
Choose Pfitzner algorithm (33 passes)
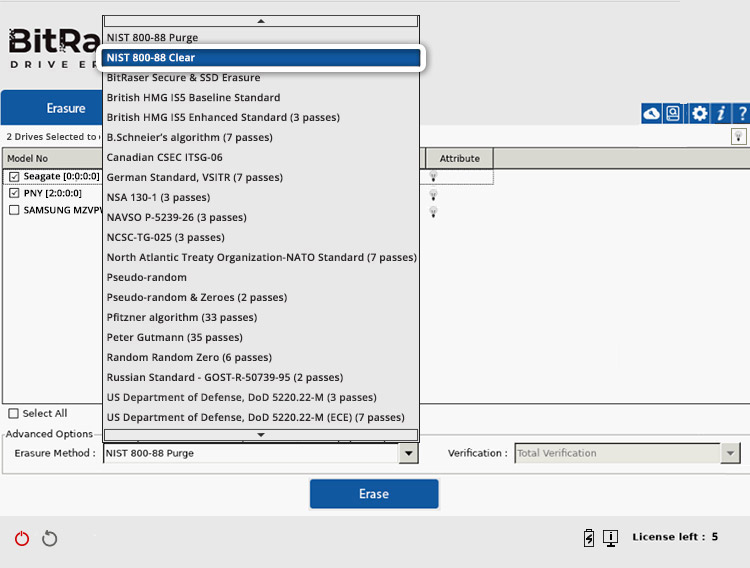[x=261, y=318]
